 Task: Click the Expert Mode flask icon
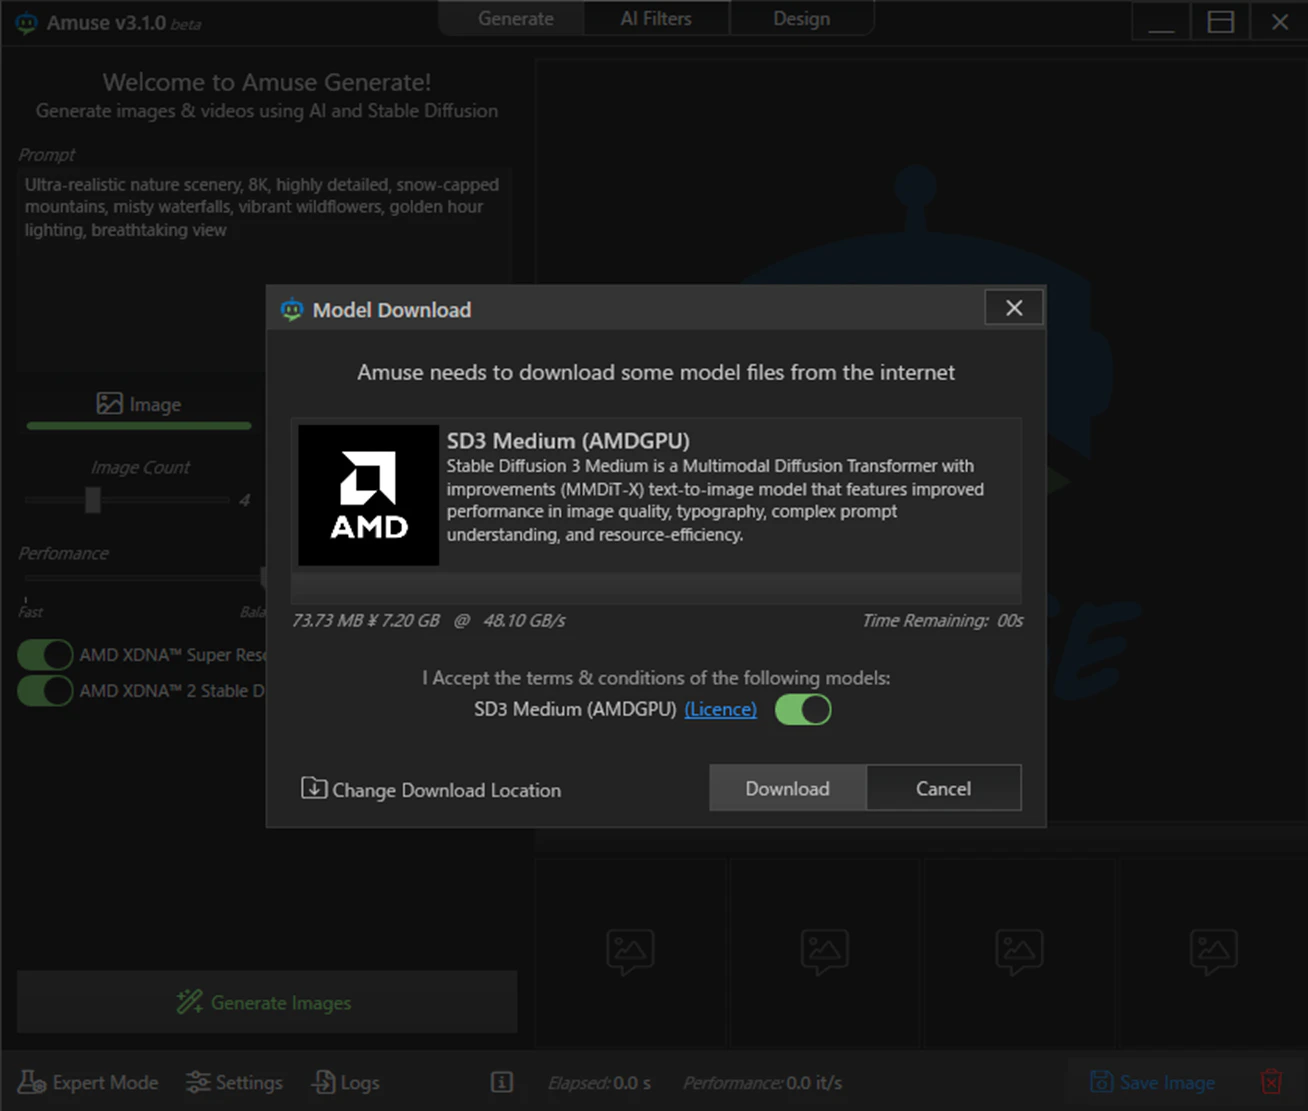[x=32, y=1082]
